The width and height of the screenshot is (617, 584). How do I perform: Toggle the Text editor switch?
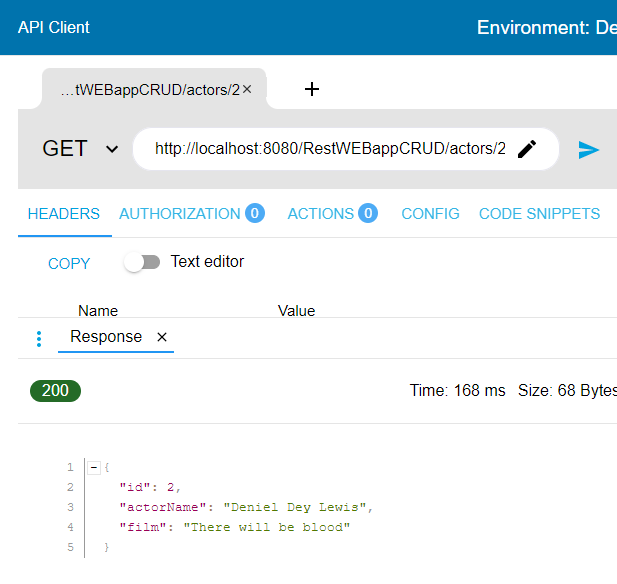pos(142,262)
